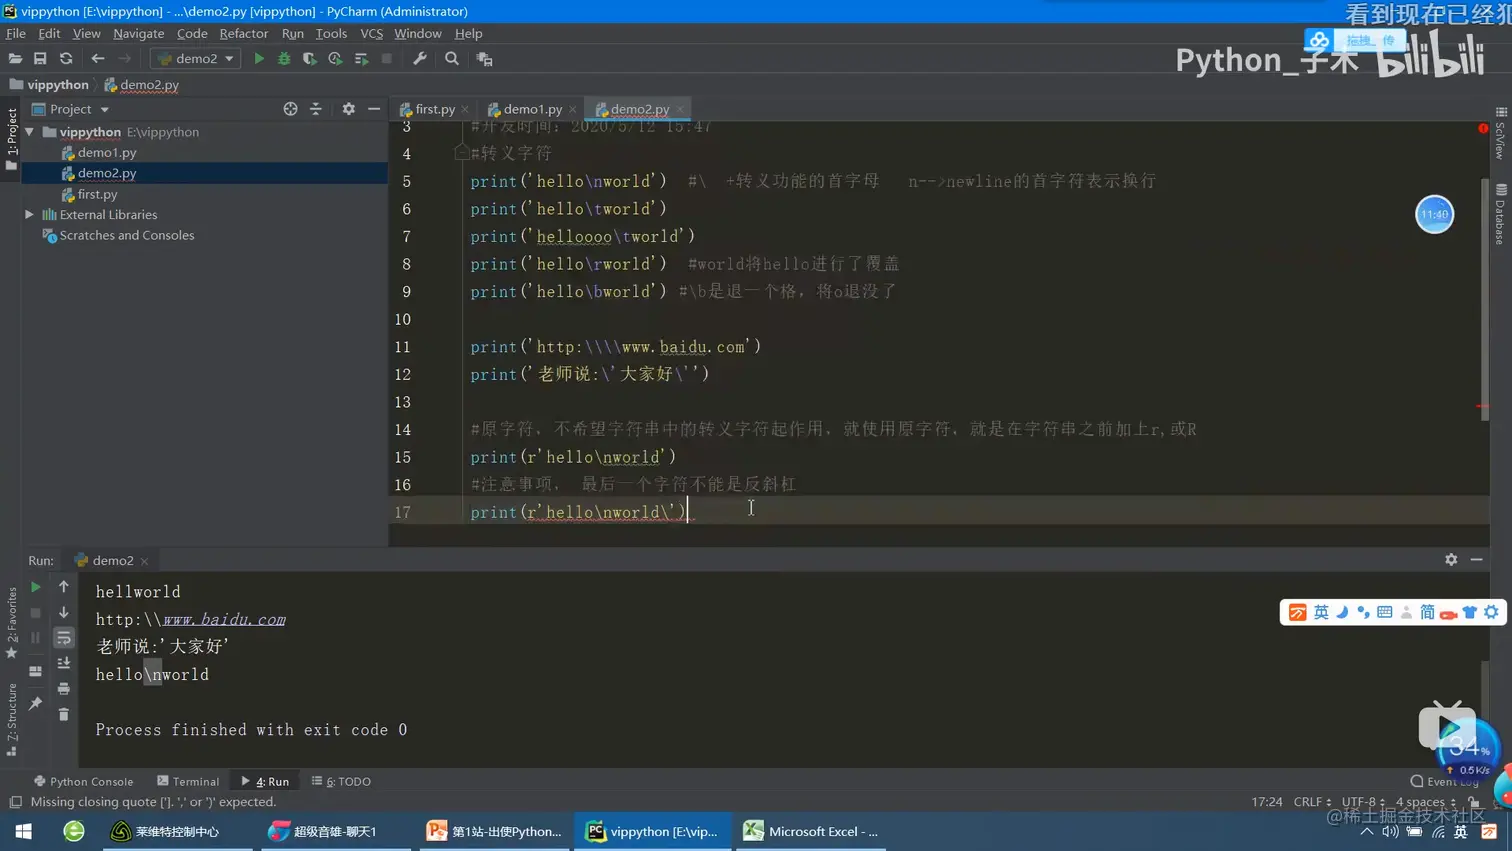Rerun demo2 from the Run panel
This screenshot has height=851, width=1512.
click(x=35, y=587)
